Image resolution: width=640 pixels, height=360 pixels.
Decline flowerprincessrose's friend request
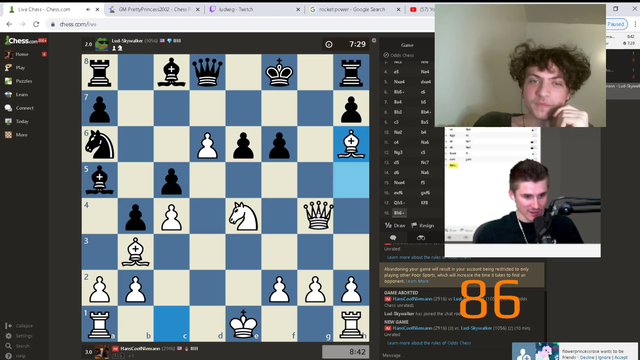(587, 357)
